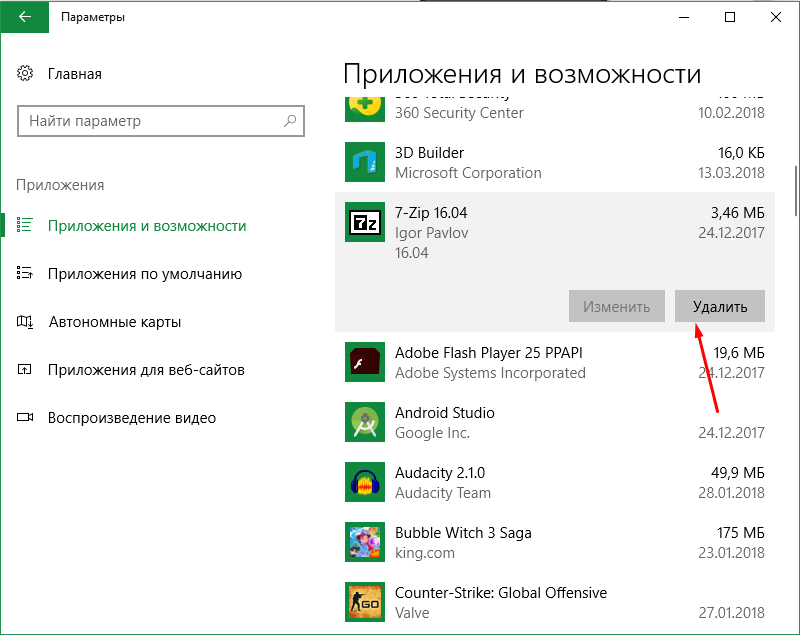The width and height of the screenshot is (800, 635).
Task: Select the Android Studio icon
Action: 365,422
